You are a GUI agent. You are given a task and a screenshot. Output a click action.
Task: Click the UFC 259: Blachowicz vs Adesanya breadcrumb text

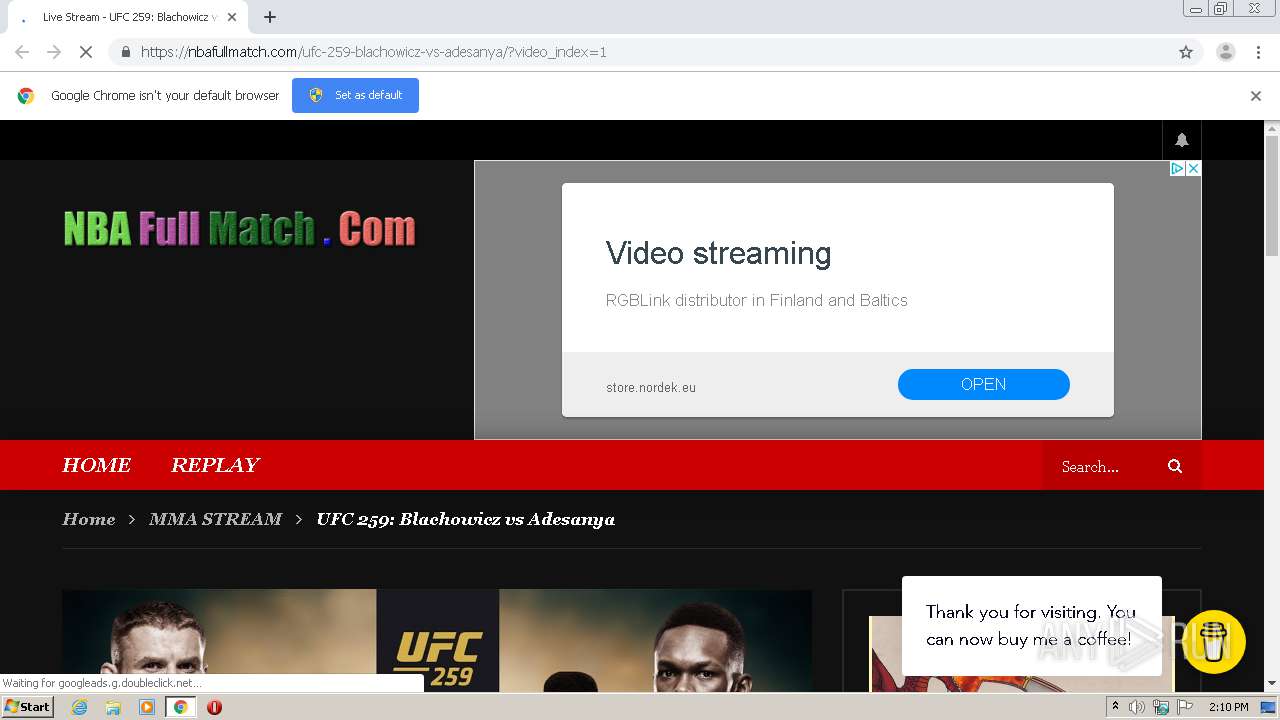point(466,519)
